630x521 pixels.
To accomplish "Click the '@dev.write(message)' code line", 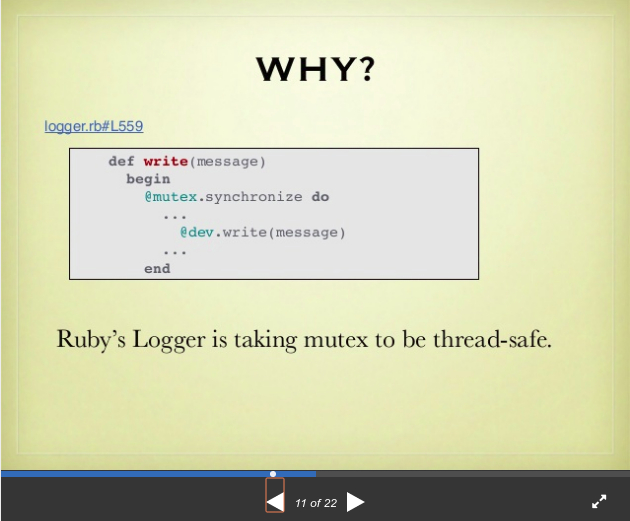I will (x=263, y=233).
